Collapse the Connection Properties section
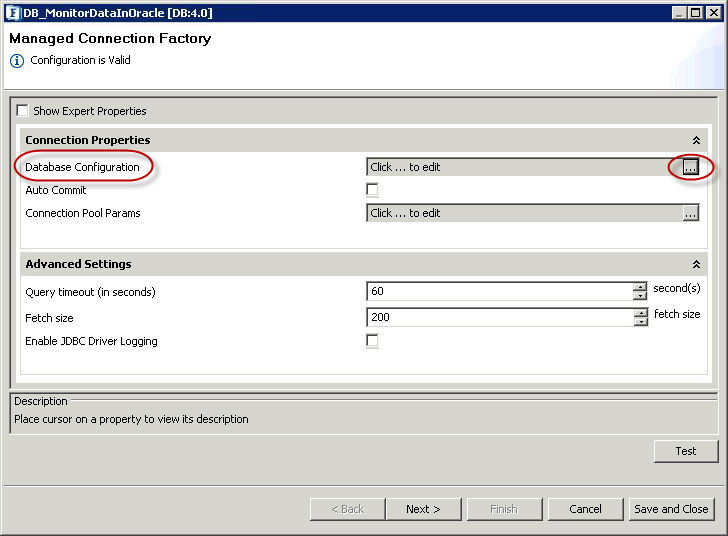Screen dimensions: 728x536 [x=696, y=141]
